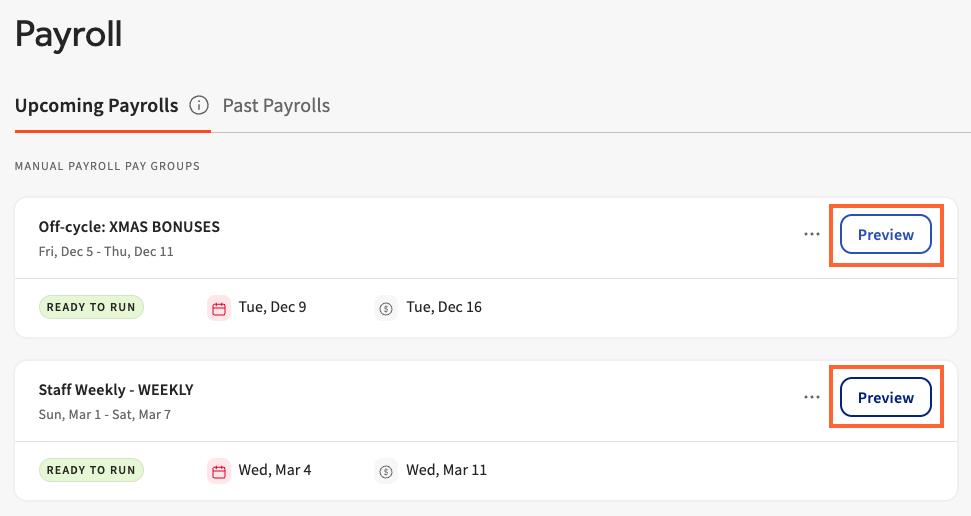Click calendar icon next to Tue, Dec 9
Image resolution: width=971 pixels, height=516 pixels.
click(219, 307)
